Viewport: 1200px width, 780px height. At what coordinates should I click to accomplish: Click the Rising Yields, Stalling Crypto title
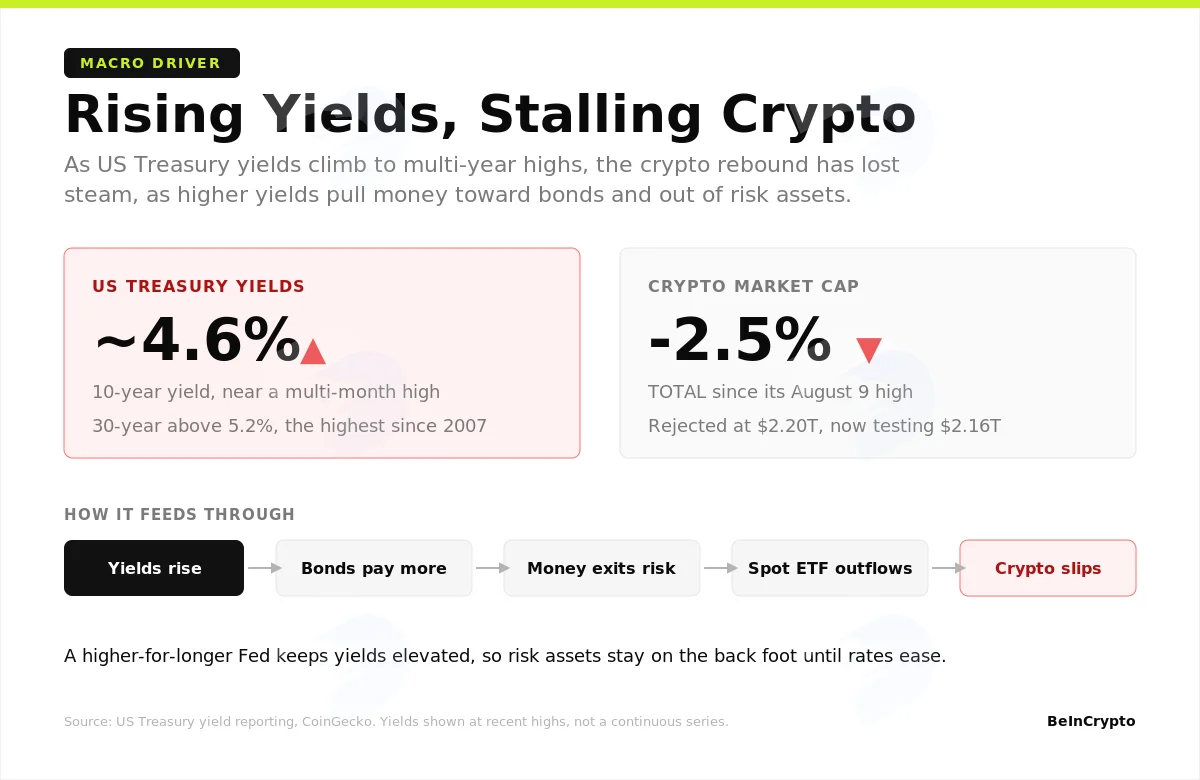click(x=490, y=114)
